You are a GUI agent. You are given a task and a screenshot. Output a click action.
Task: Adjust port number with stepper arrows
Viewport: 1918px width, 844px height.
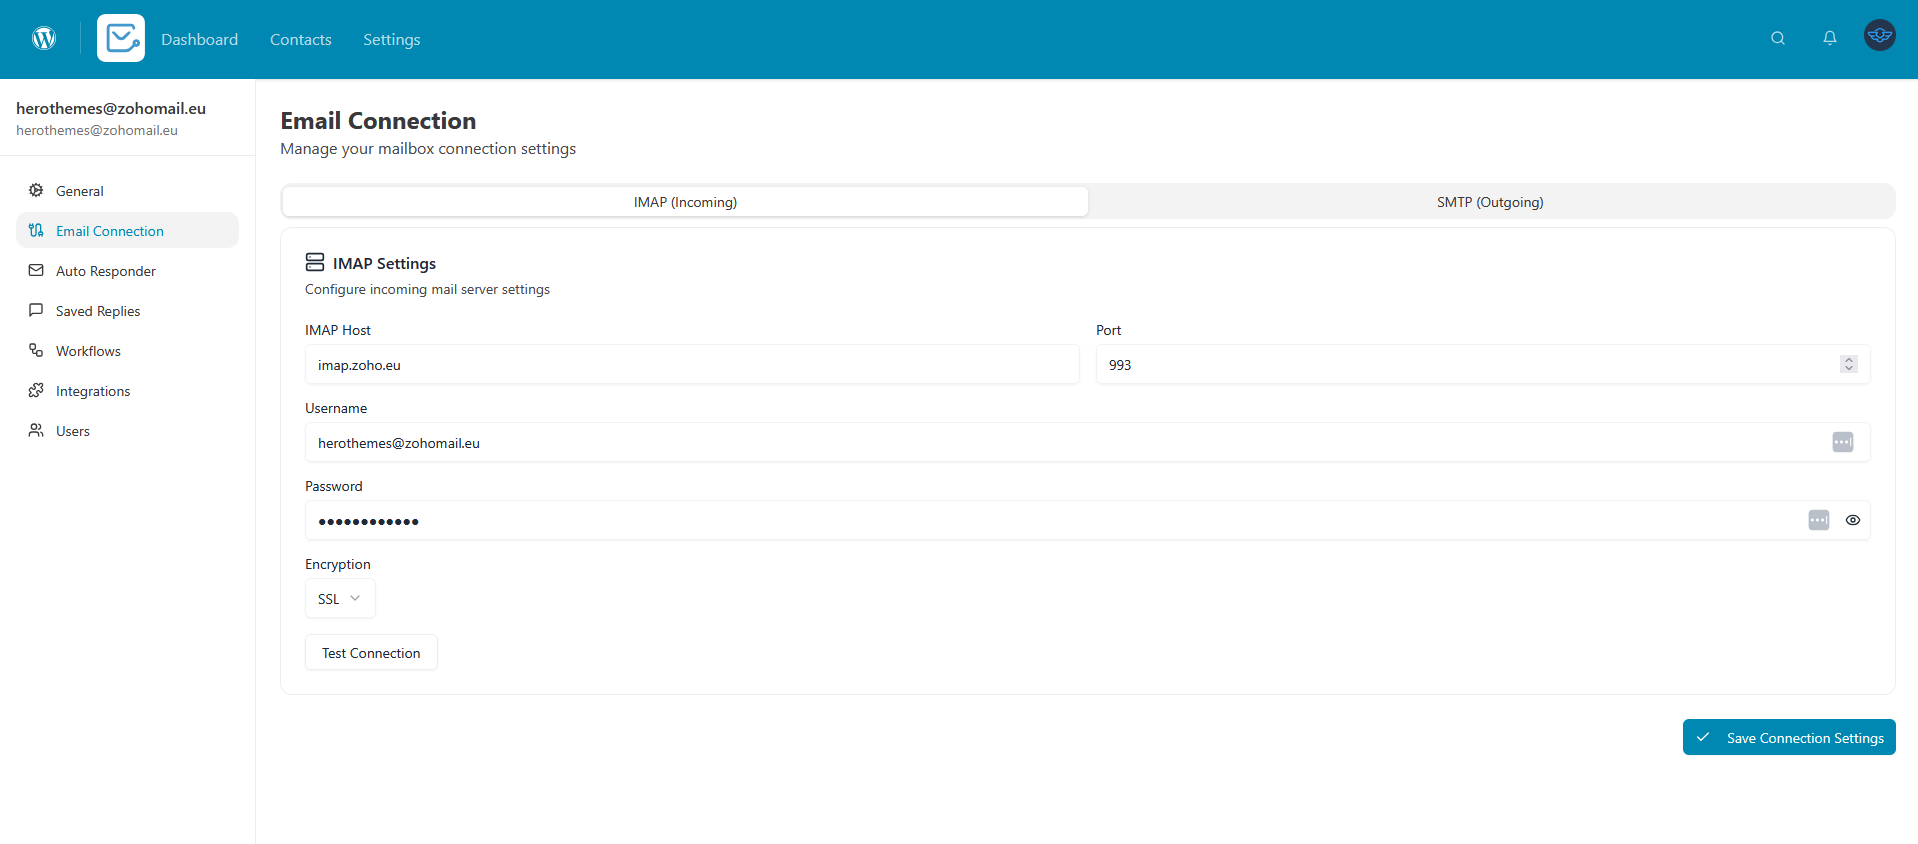click(x=1848, y=364)
